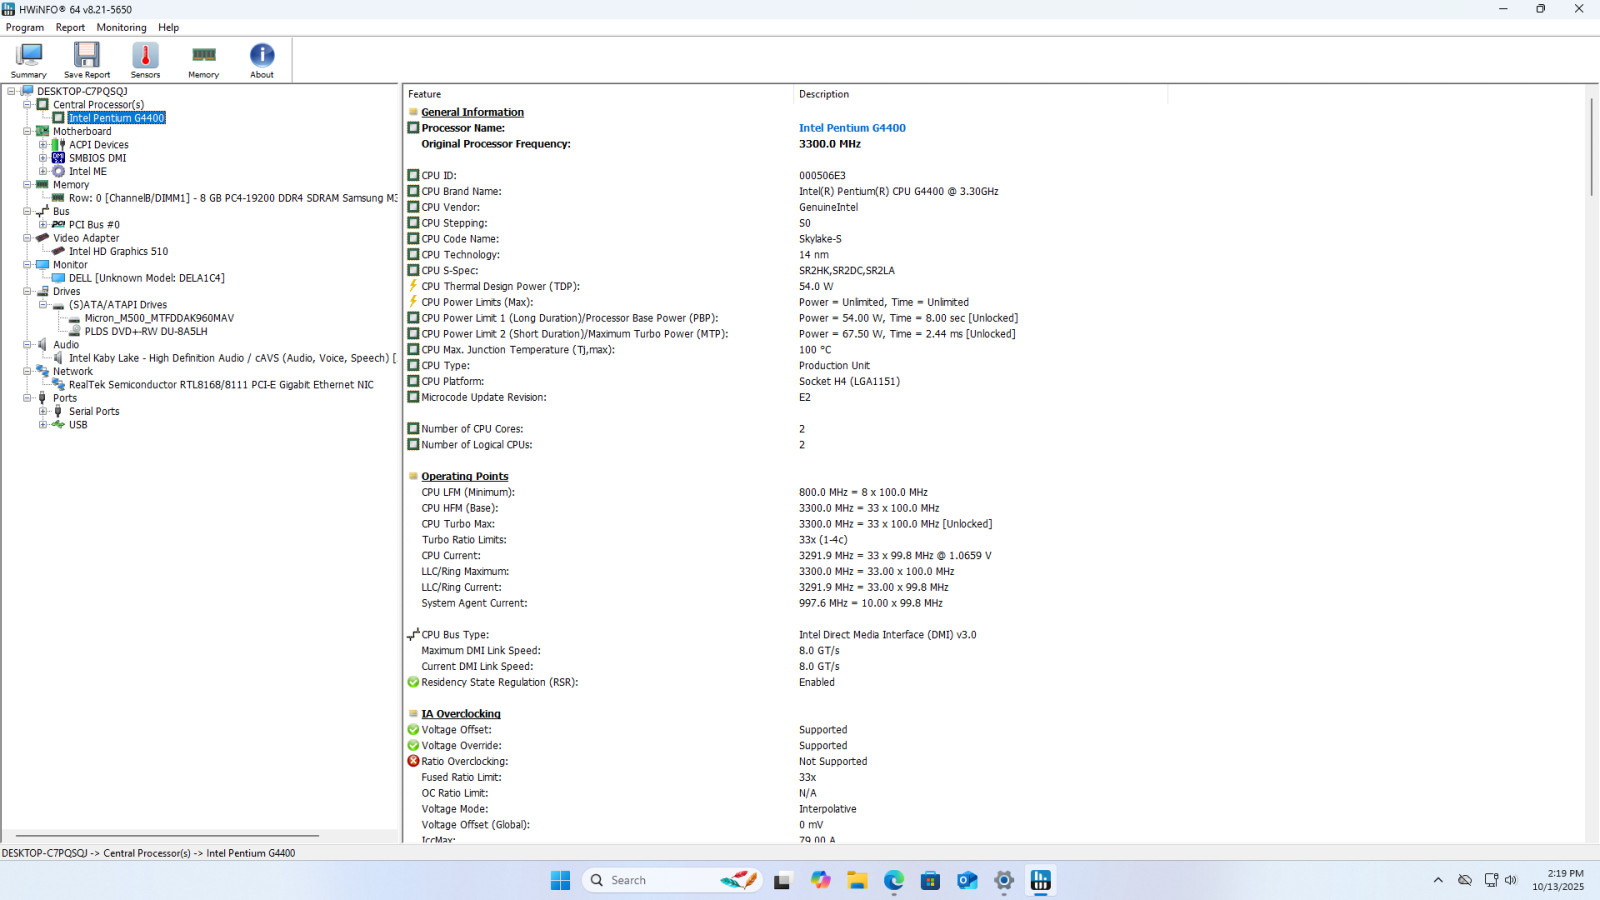Image resolution: width=1600 pixels, height=900 pixels.
Task: Open Outlook from the taskbar
Action: [x=967, y=880]
